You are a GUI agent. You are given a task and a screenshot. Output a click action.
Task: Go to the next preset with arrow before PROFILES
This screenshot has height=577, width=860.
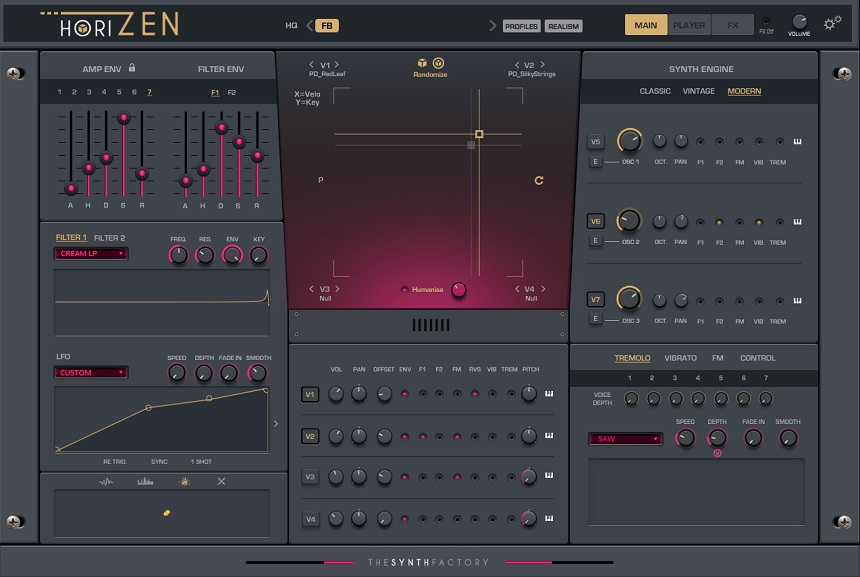tap(493, 26)
